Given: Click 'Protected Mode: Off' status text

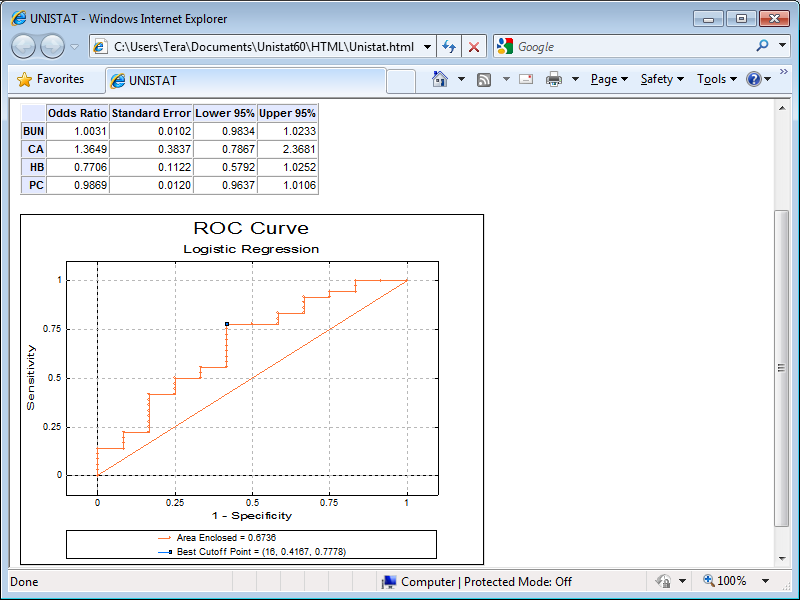Looking at the screenshot, I should point(518,582).
